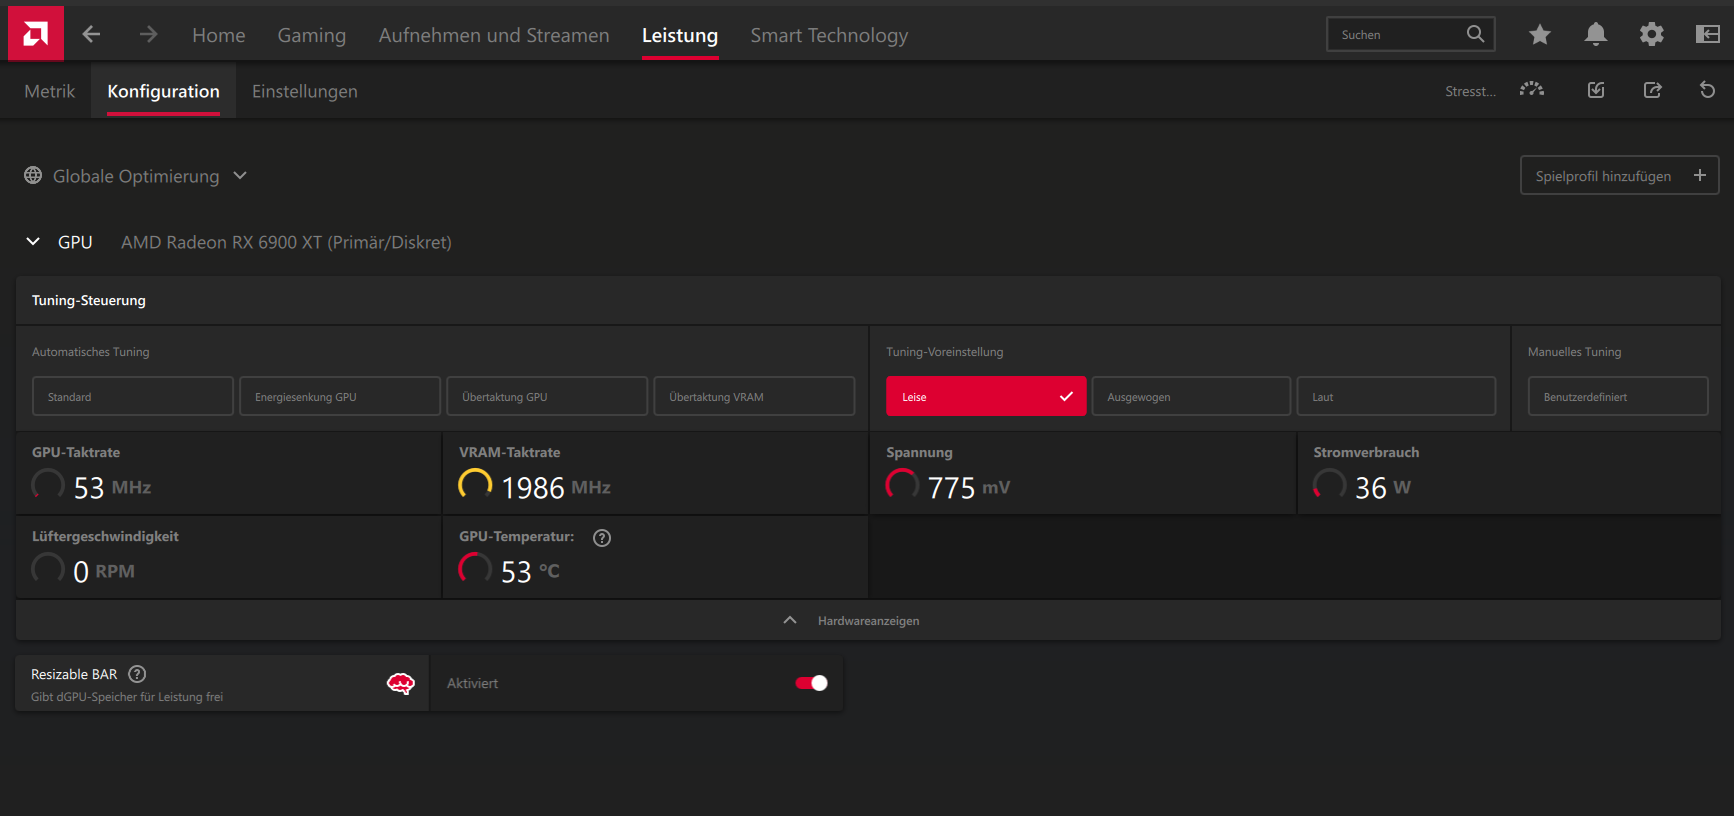Viewport: 1734px width, 816px height.
Task: Click the 36 W value
Action: (1383, 487)
